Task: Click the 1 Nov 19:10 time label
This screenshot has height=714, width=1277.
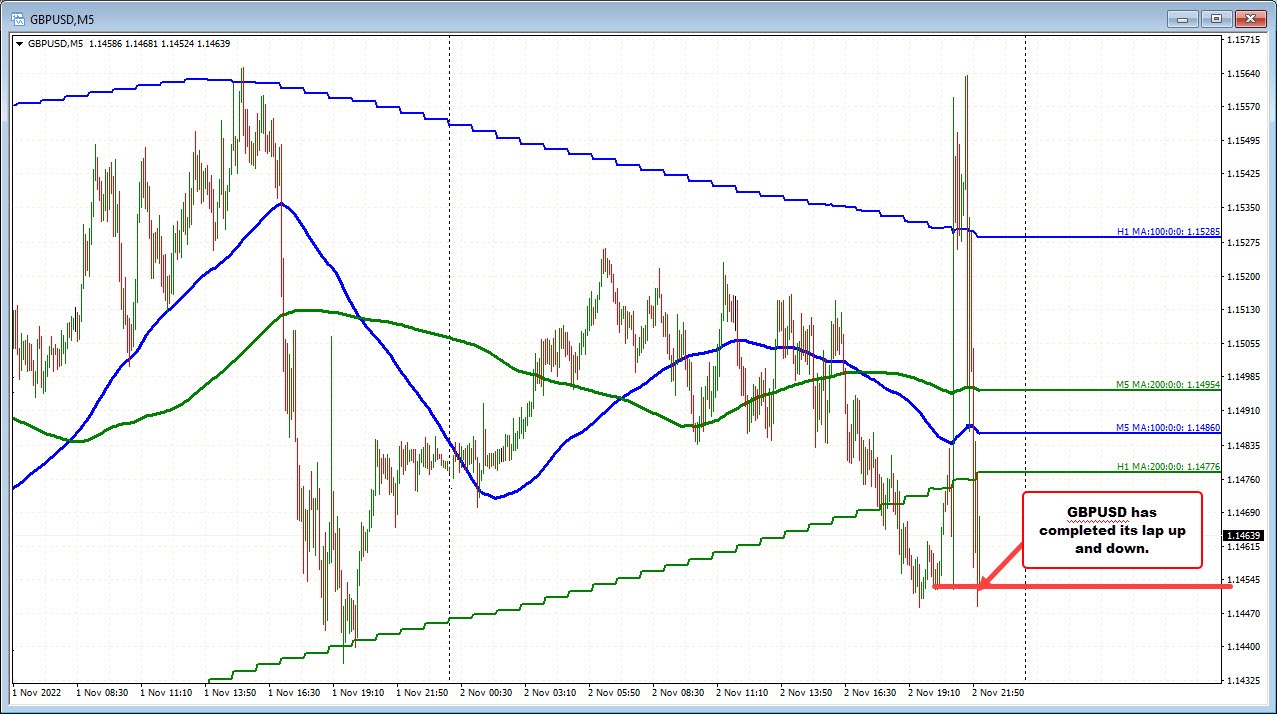Action: tap(359, 691)
